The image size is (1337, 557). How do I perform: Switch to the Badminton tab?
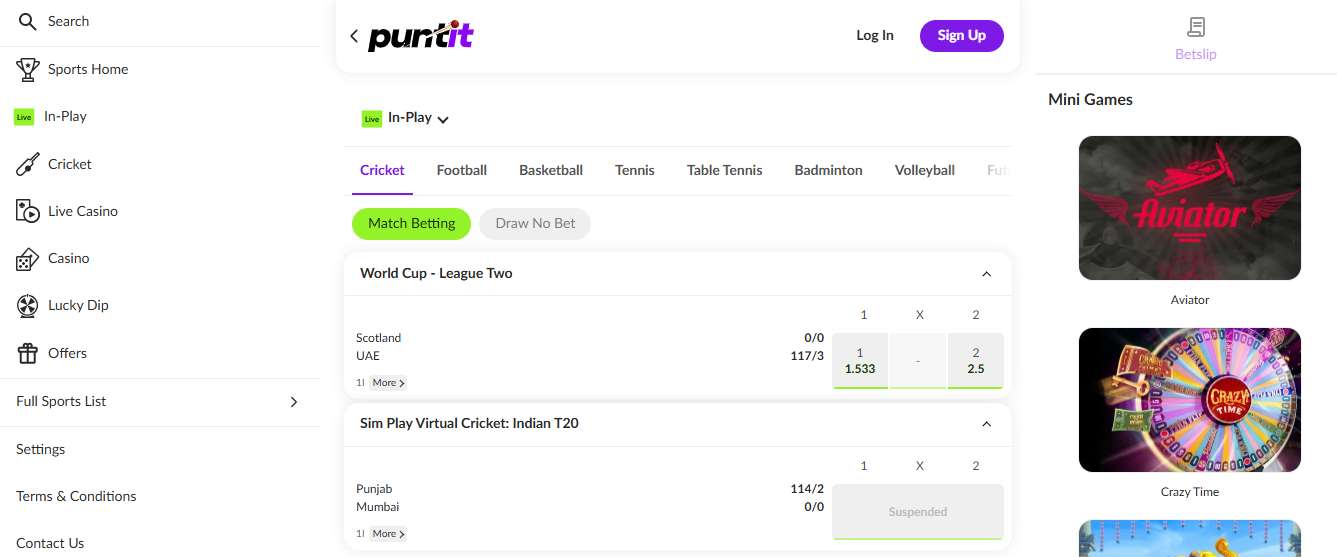[x=828, y=170]
